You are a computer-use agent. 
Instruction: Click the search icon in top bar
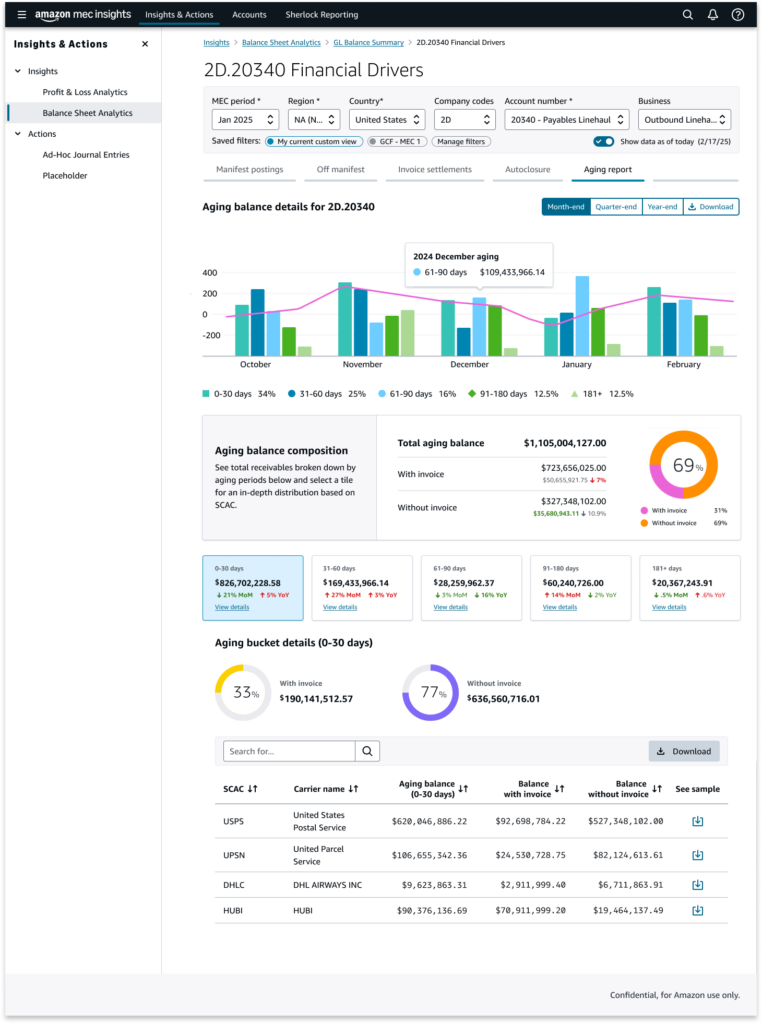pyautogui.click(x=688, y=14)
